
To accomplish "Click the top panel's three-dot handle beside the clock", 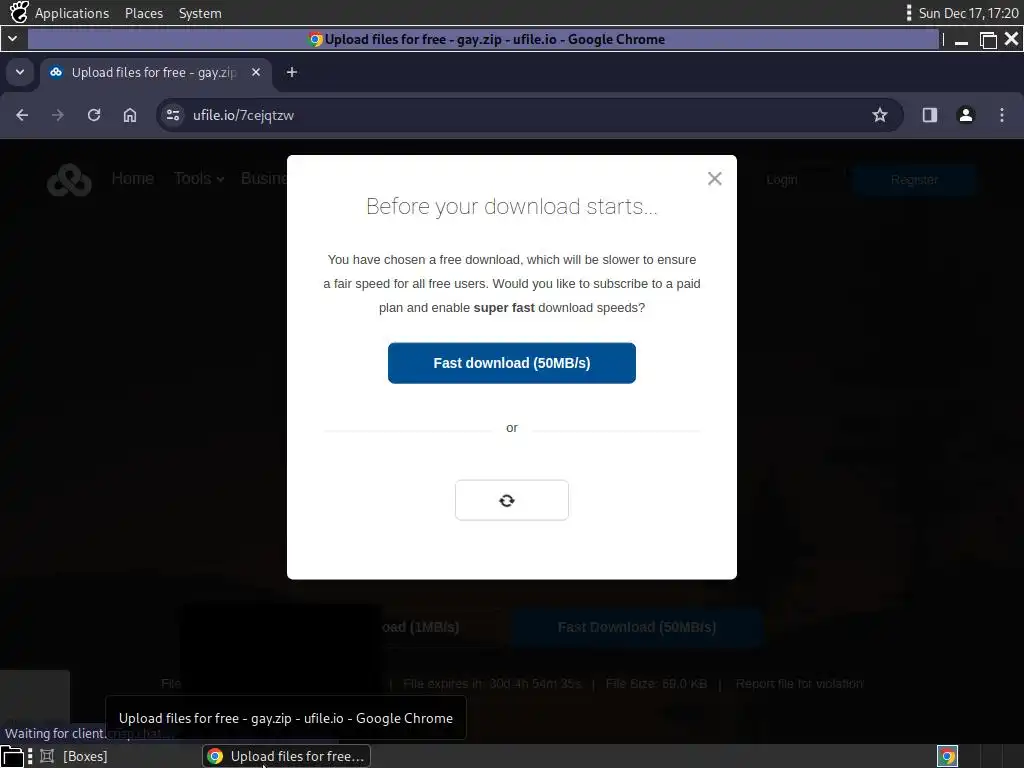I will point(908,13).
